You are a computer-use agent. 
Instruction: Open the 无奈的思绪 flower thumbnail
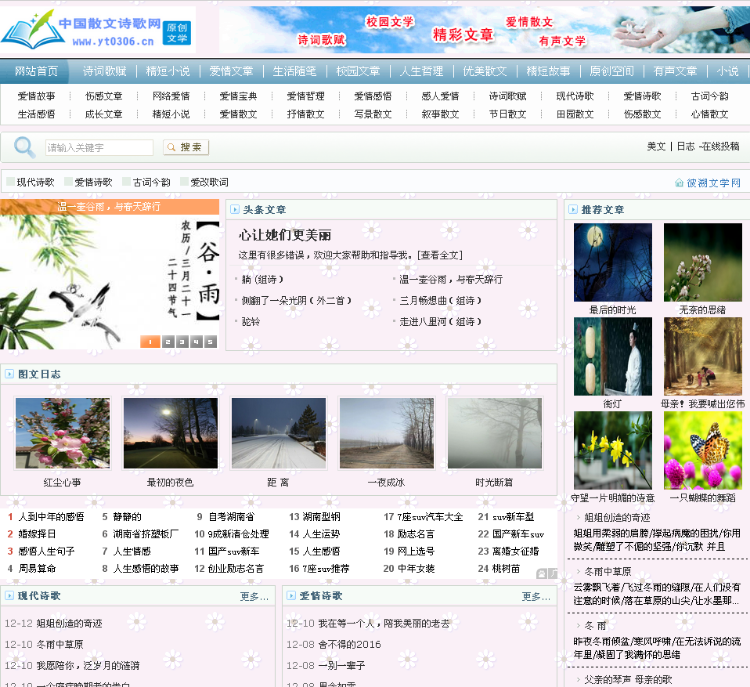[703, 262]
